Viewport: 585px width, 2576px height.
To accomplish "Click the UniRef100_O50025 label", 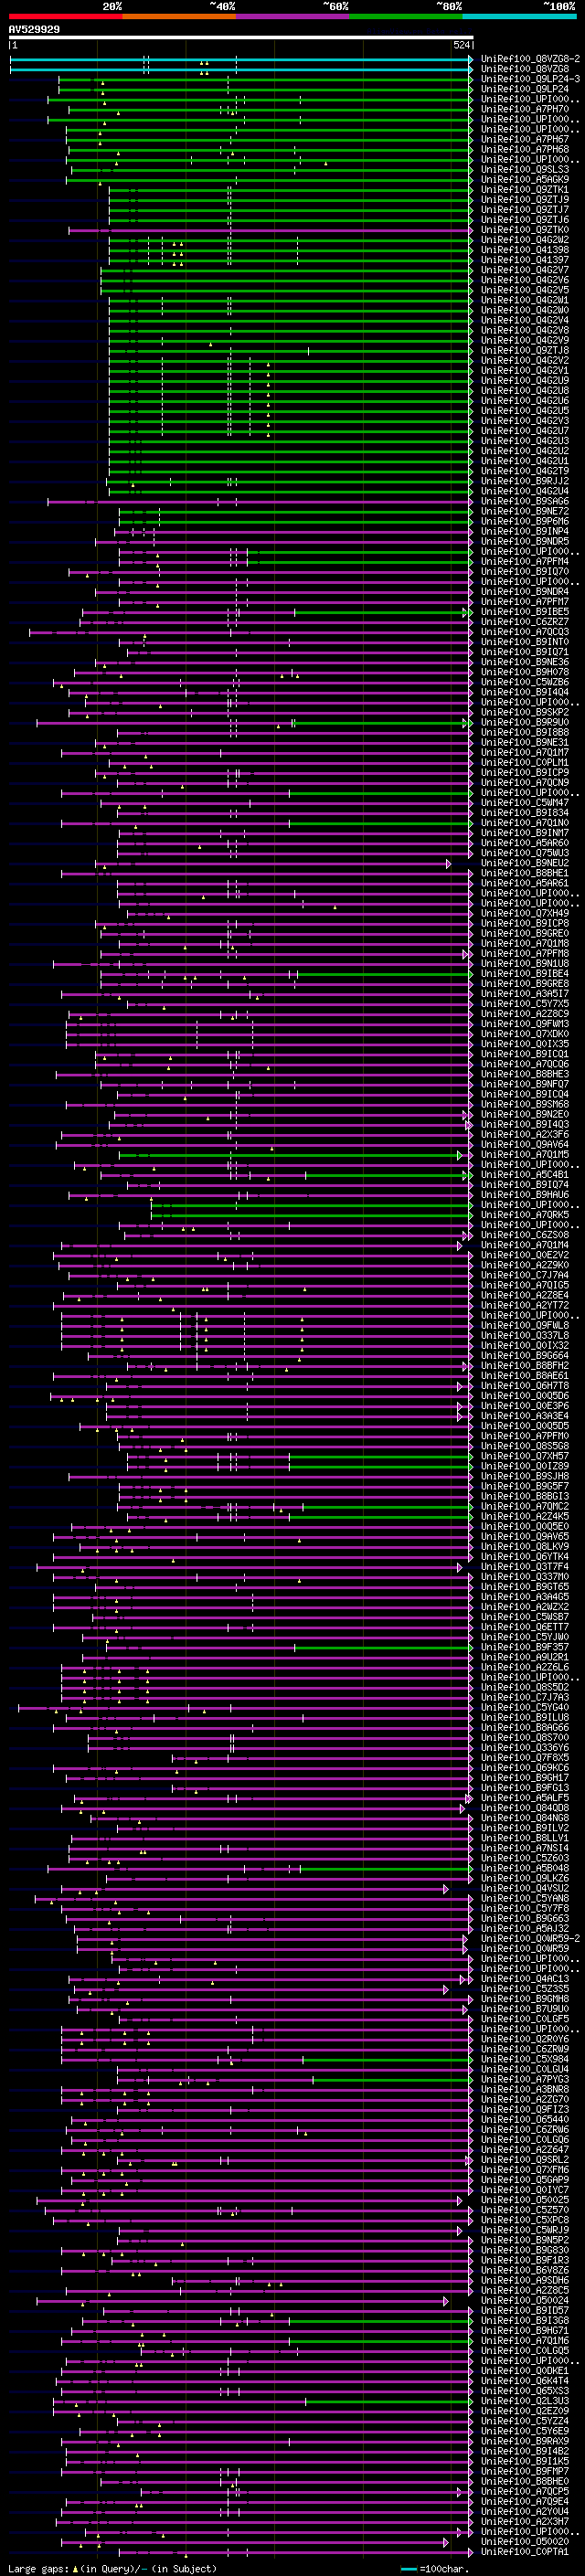I will 525,2200.
